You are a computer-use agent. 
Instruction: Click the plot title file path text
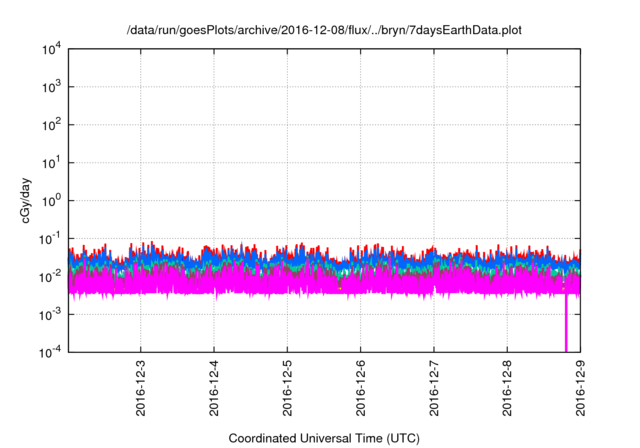324,31
